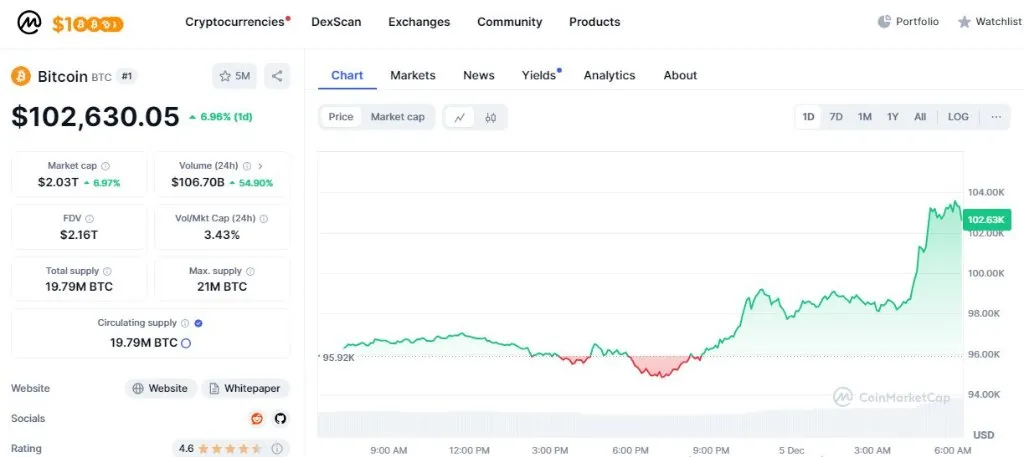Set chart range to 1Y

point(893,117)
